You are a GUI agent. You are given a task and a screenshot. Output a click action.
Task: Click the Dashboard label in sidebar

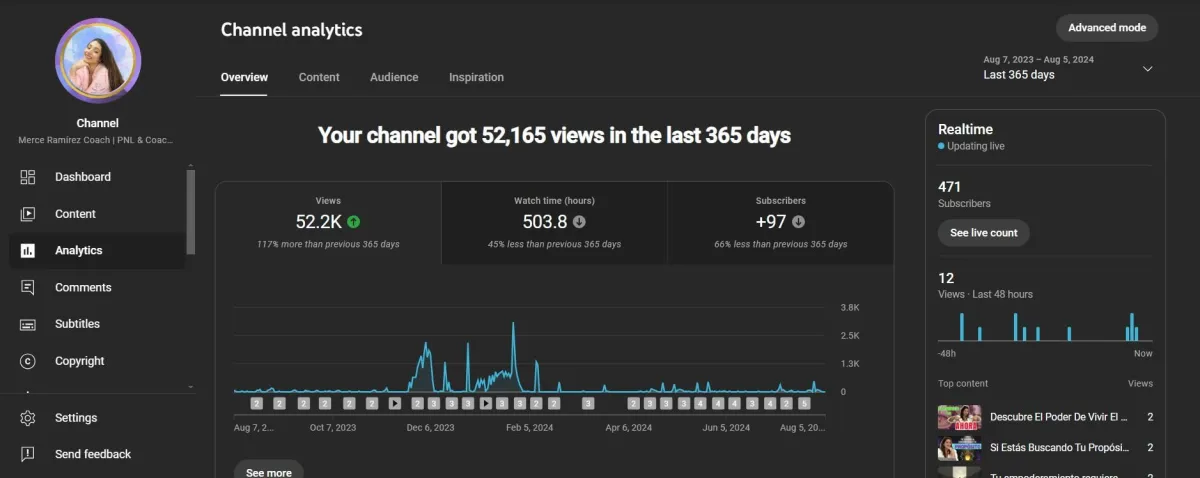point(83,177)
